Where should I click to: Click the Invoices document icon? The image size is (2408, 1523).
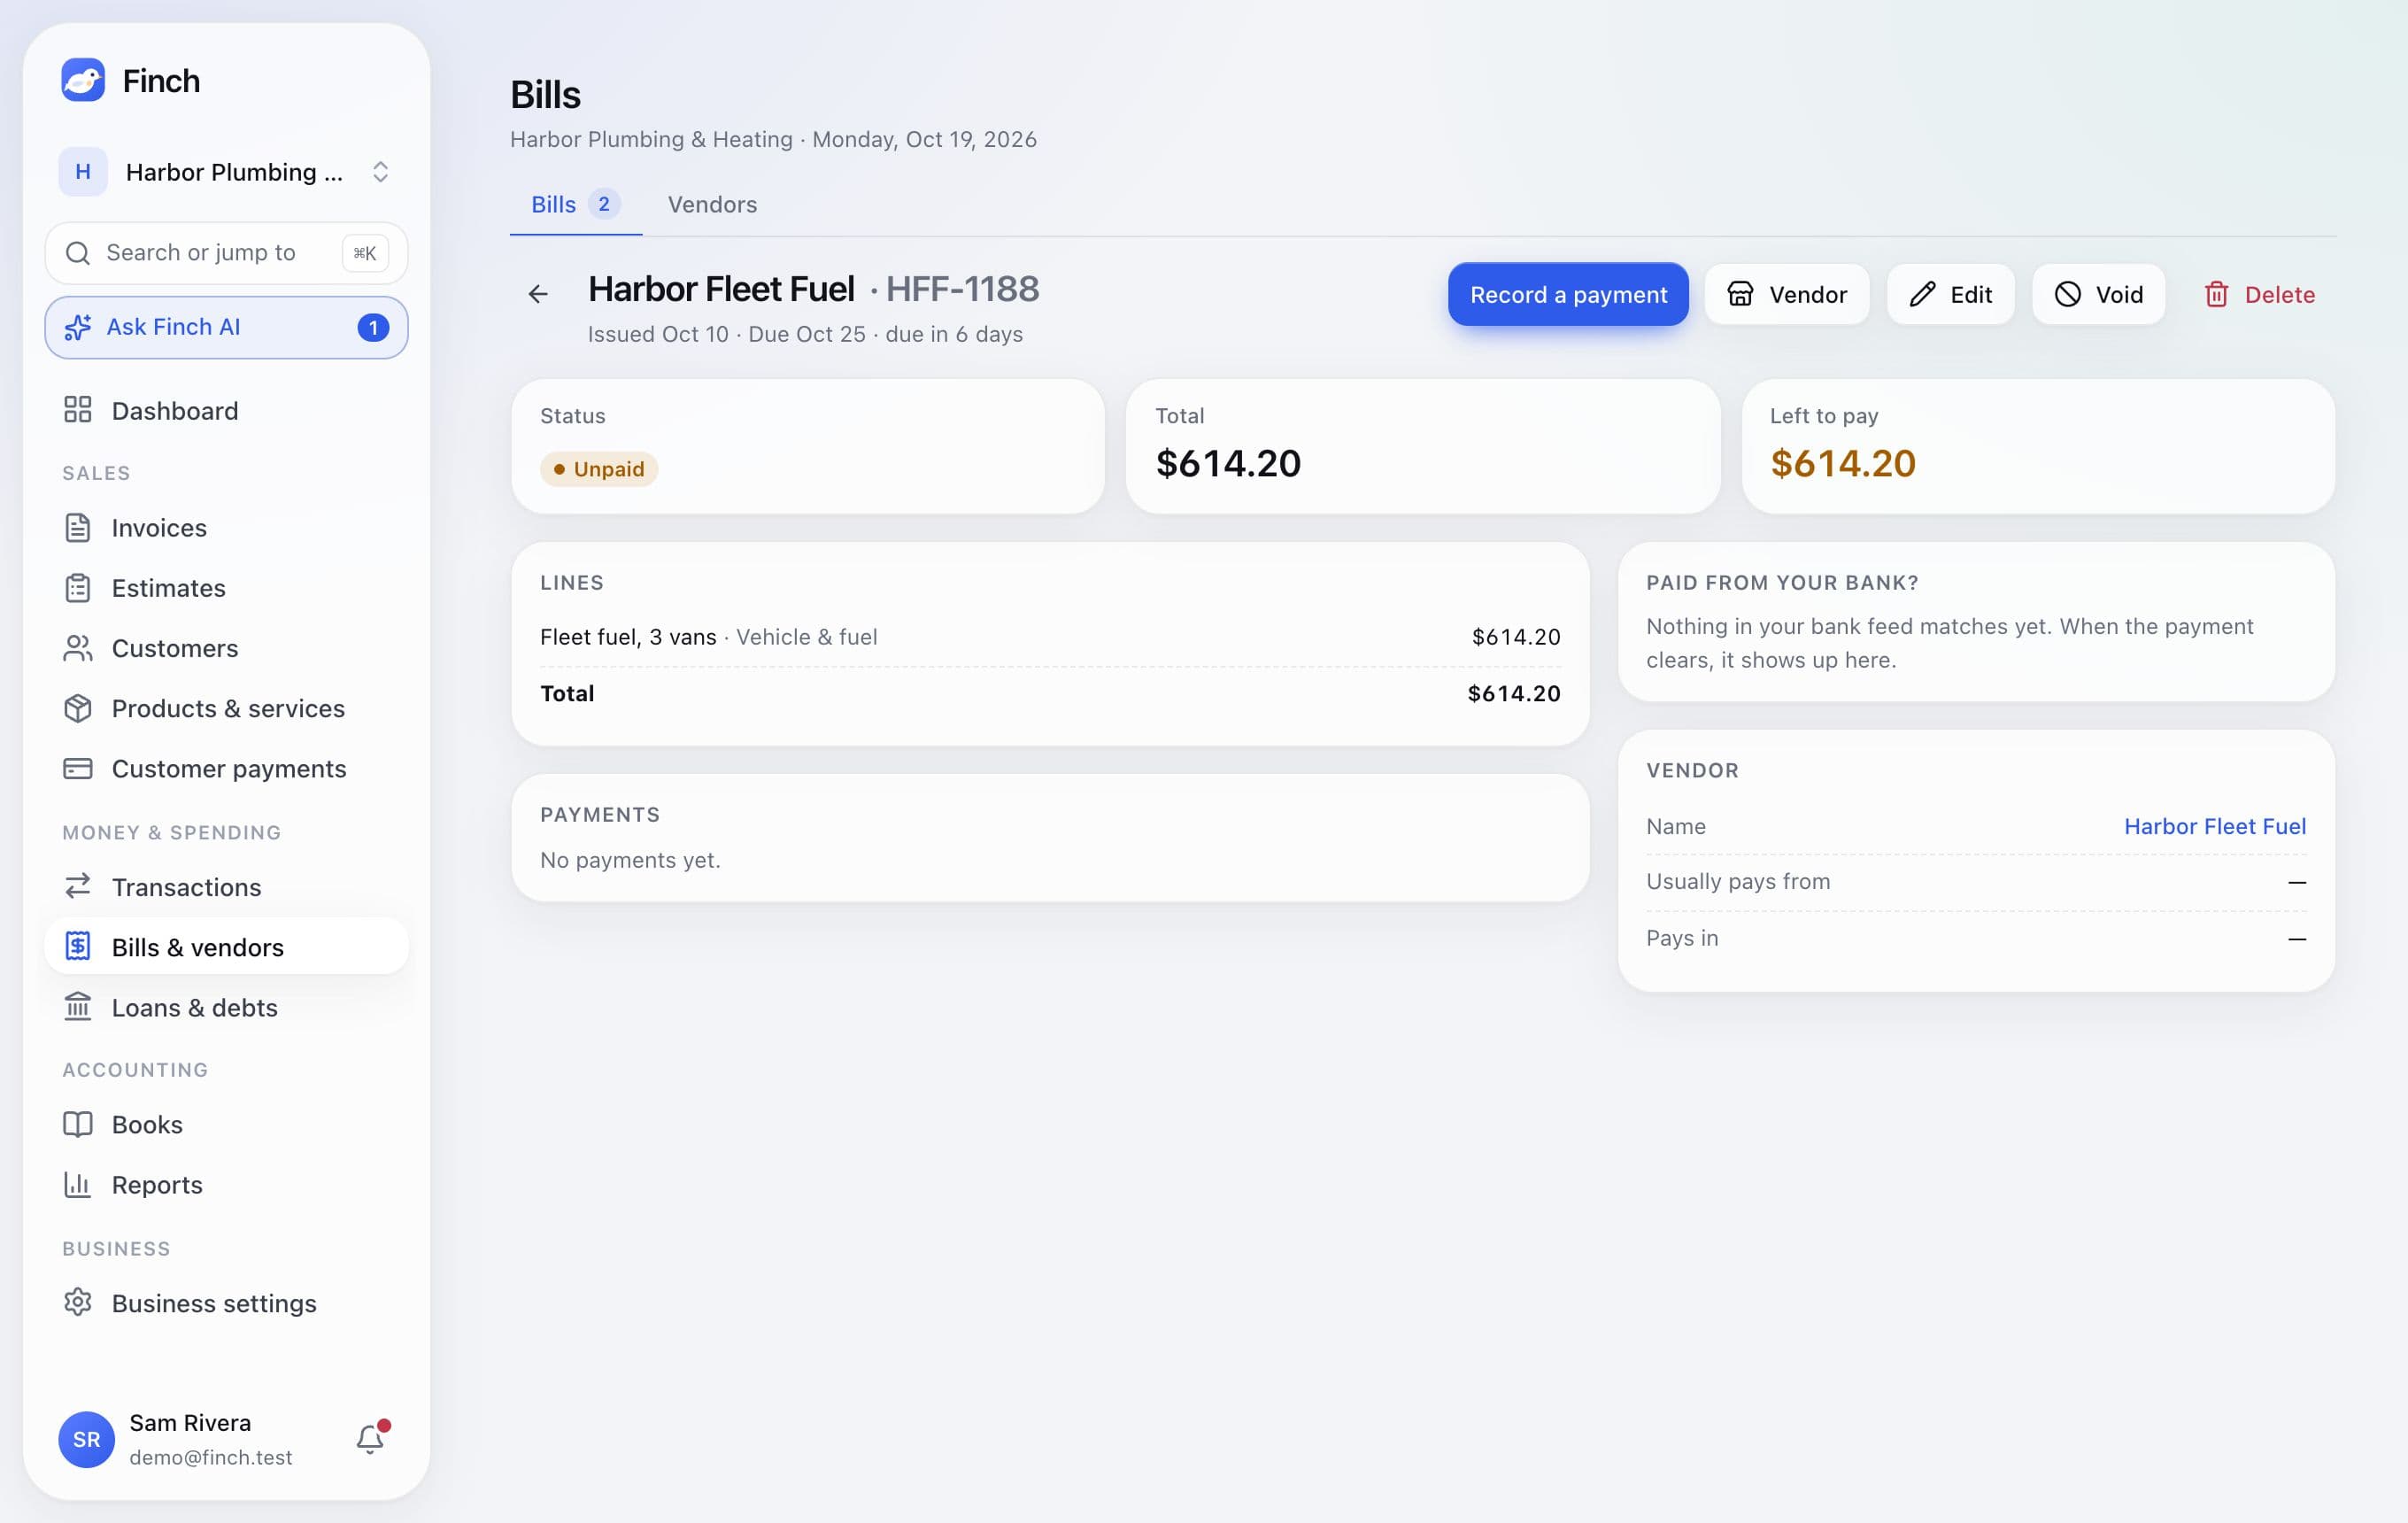pos(78,527)
